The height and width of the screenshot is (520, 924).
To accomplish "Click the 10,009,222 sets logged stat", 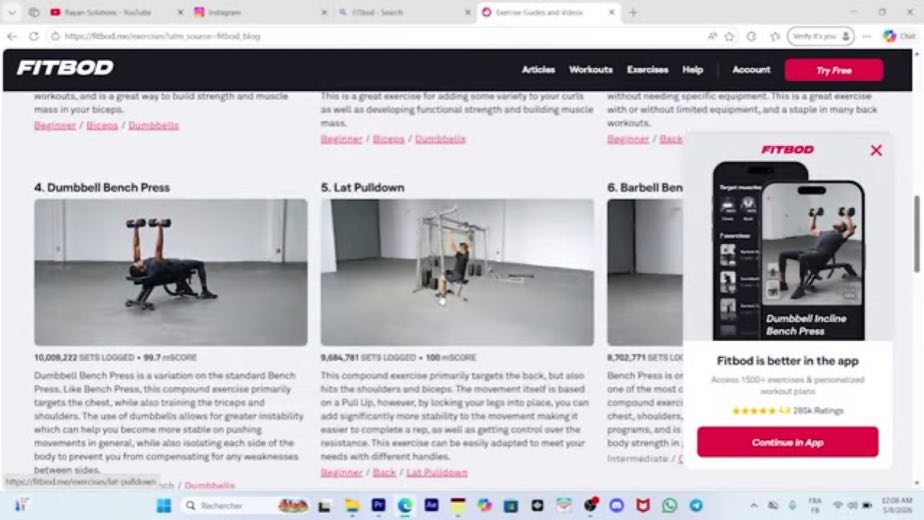I will click(116, 357).
